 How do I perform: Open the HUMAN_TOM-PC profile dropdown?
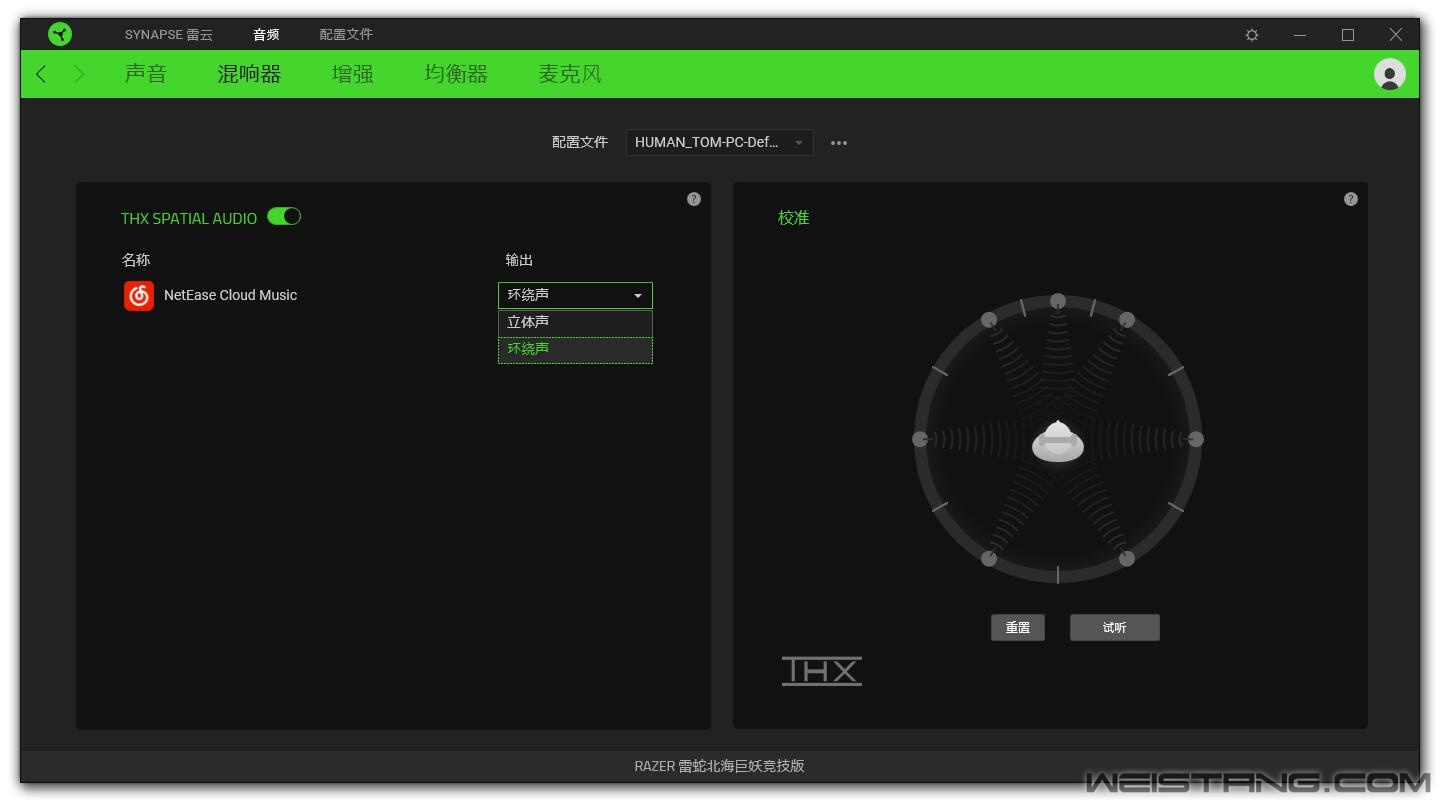[x=719, y=143]
